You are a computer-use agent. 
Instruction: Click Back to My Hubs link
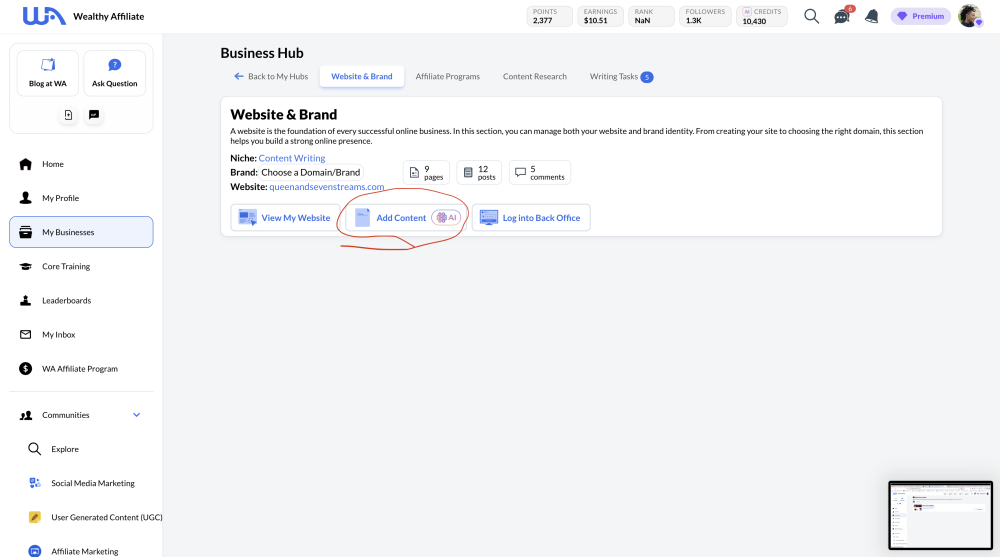click(271, 77)
